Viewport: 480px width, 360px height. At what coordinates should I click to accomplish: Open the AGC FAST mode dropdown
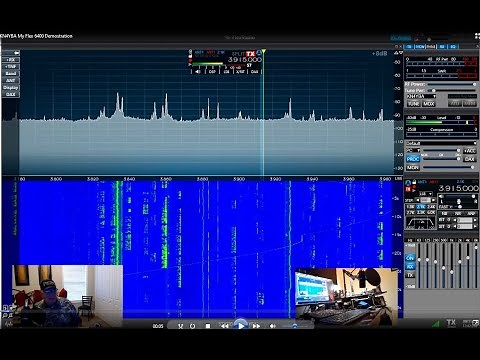tap(447, 207)
